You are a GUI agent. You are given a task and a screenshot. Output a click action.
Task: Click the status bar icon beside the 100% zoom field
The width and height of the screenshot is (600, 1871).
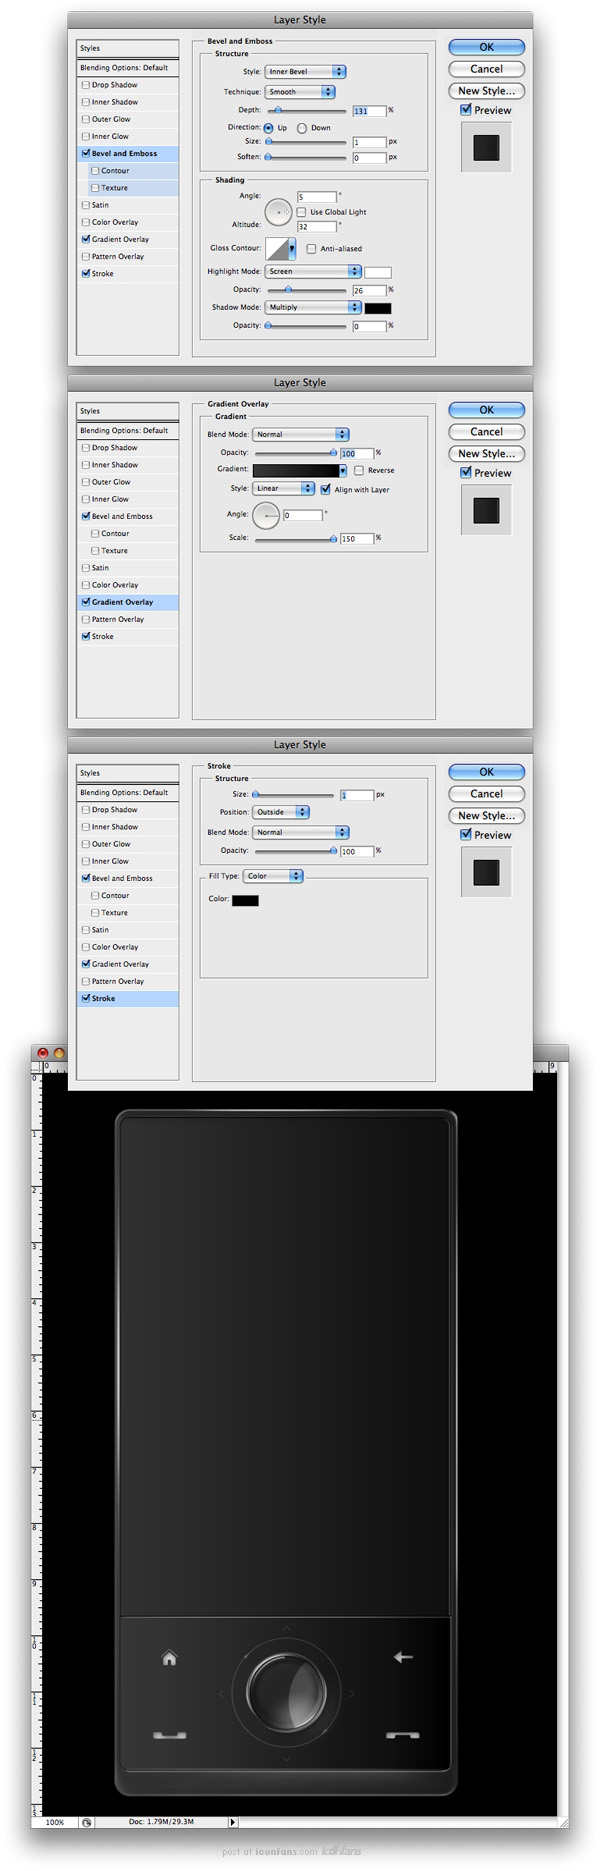(87, 1822)
